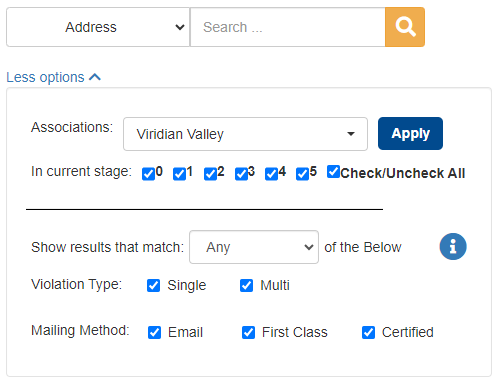Toggle stage 4 checkbox
Image resolution: width=499 pixels, height=384 pixels.
[271, 174]
